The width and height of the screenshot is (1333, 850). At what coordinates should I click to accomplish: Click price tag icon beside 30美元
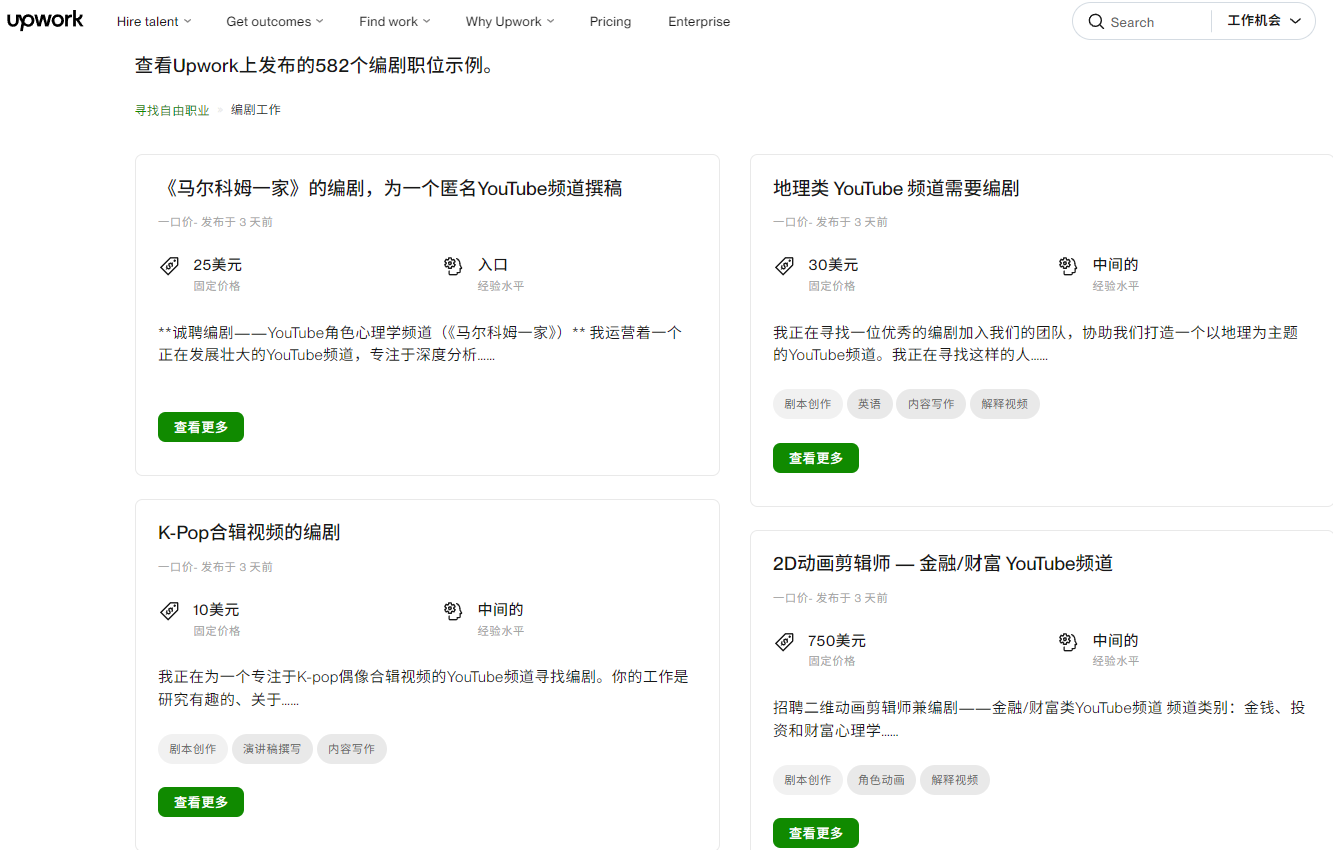[785, 266]
